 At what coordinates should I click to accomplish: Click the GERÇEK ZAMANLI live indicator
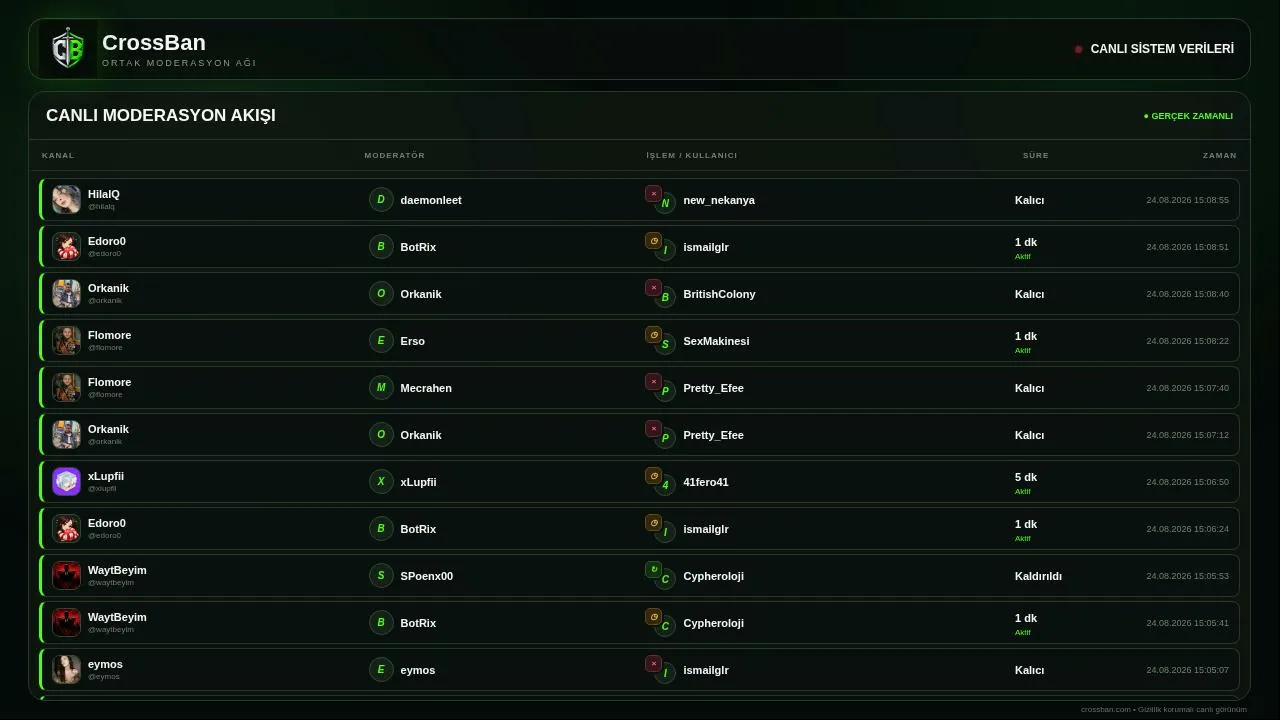(1188, 116)
